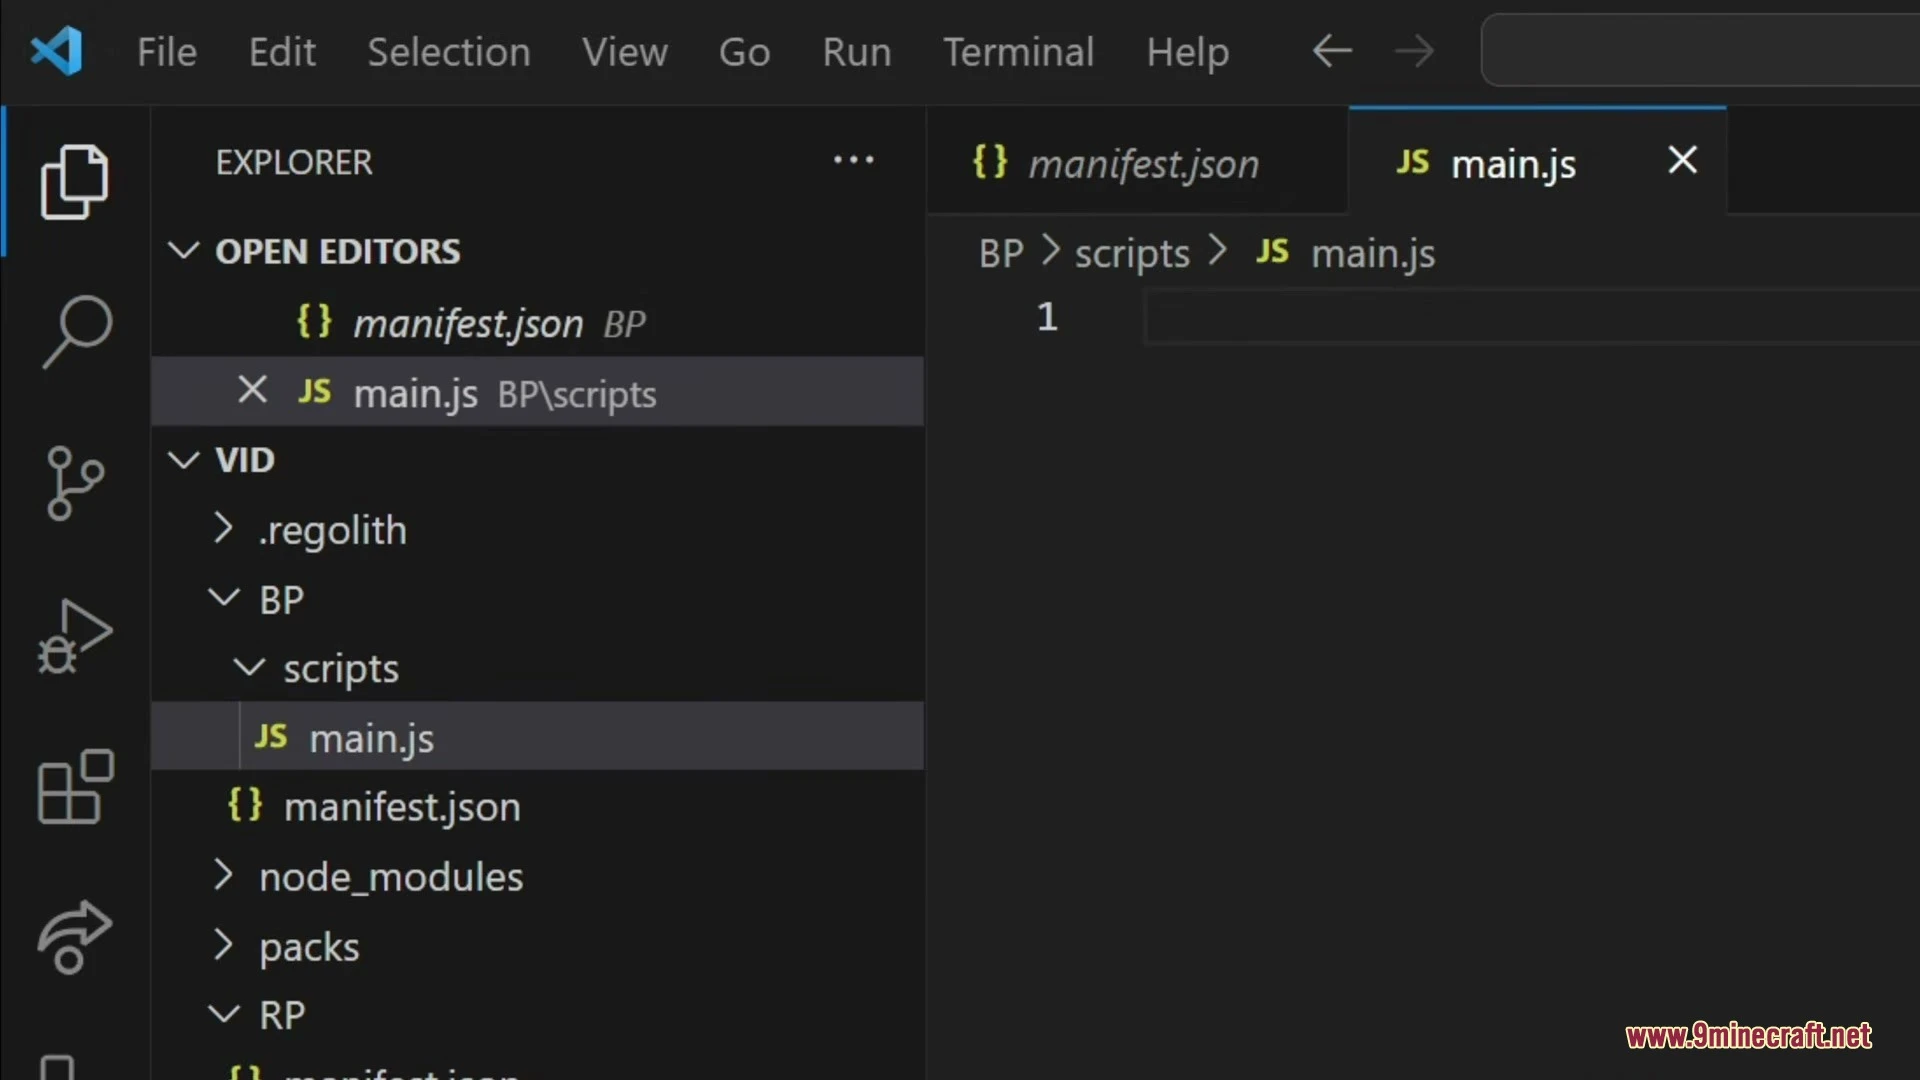The width and height of the screenshot is (1920, 1080).
Task: Open the Extensions view
Action: 75,787
